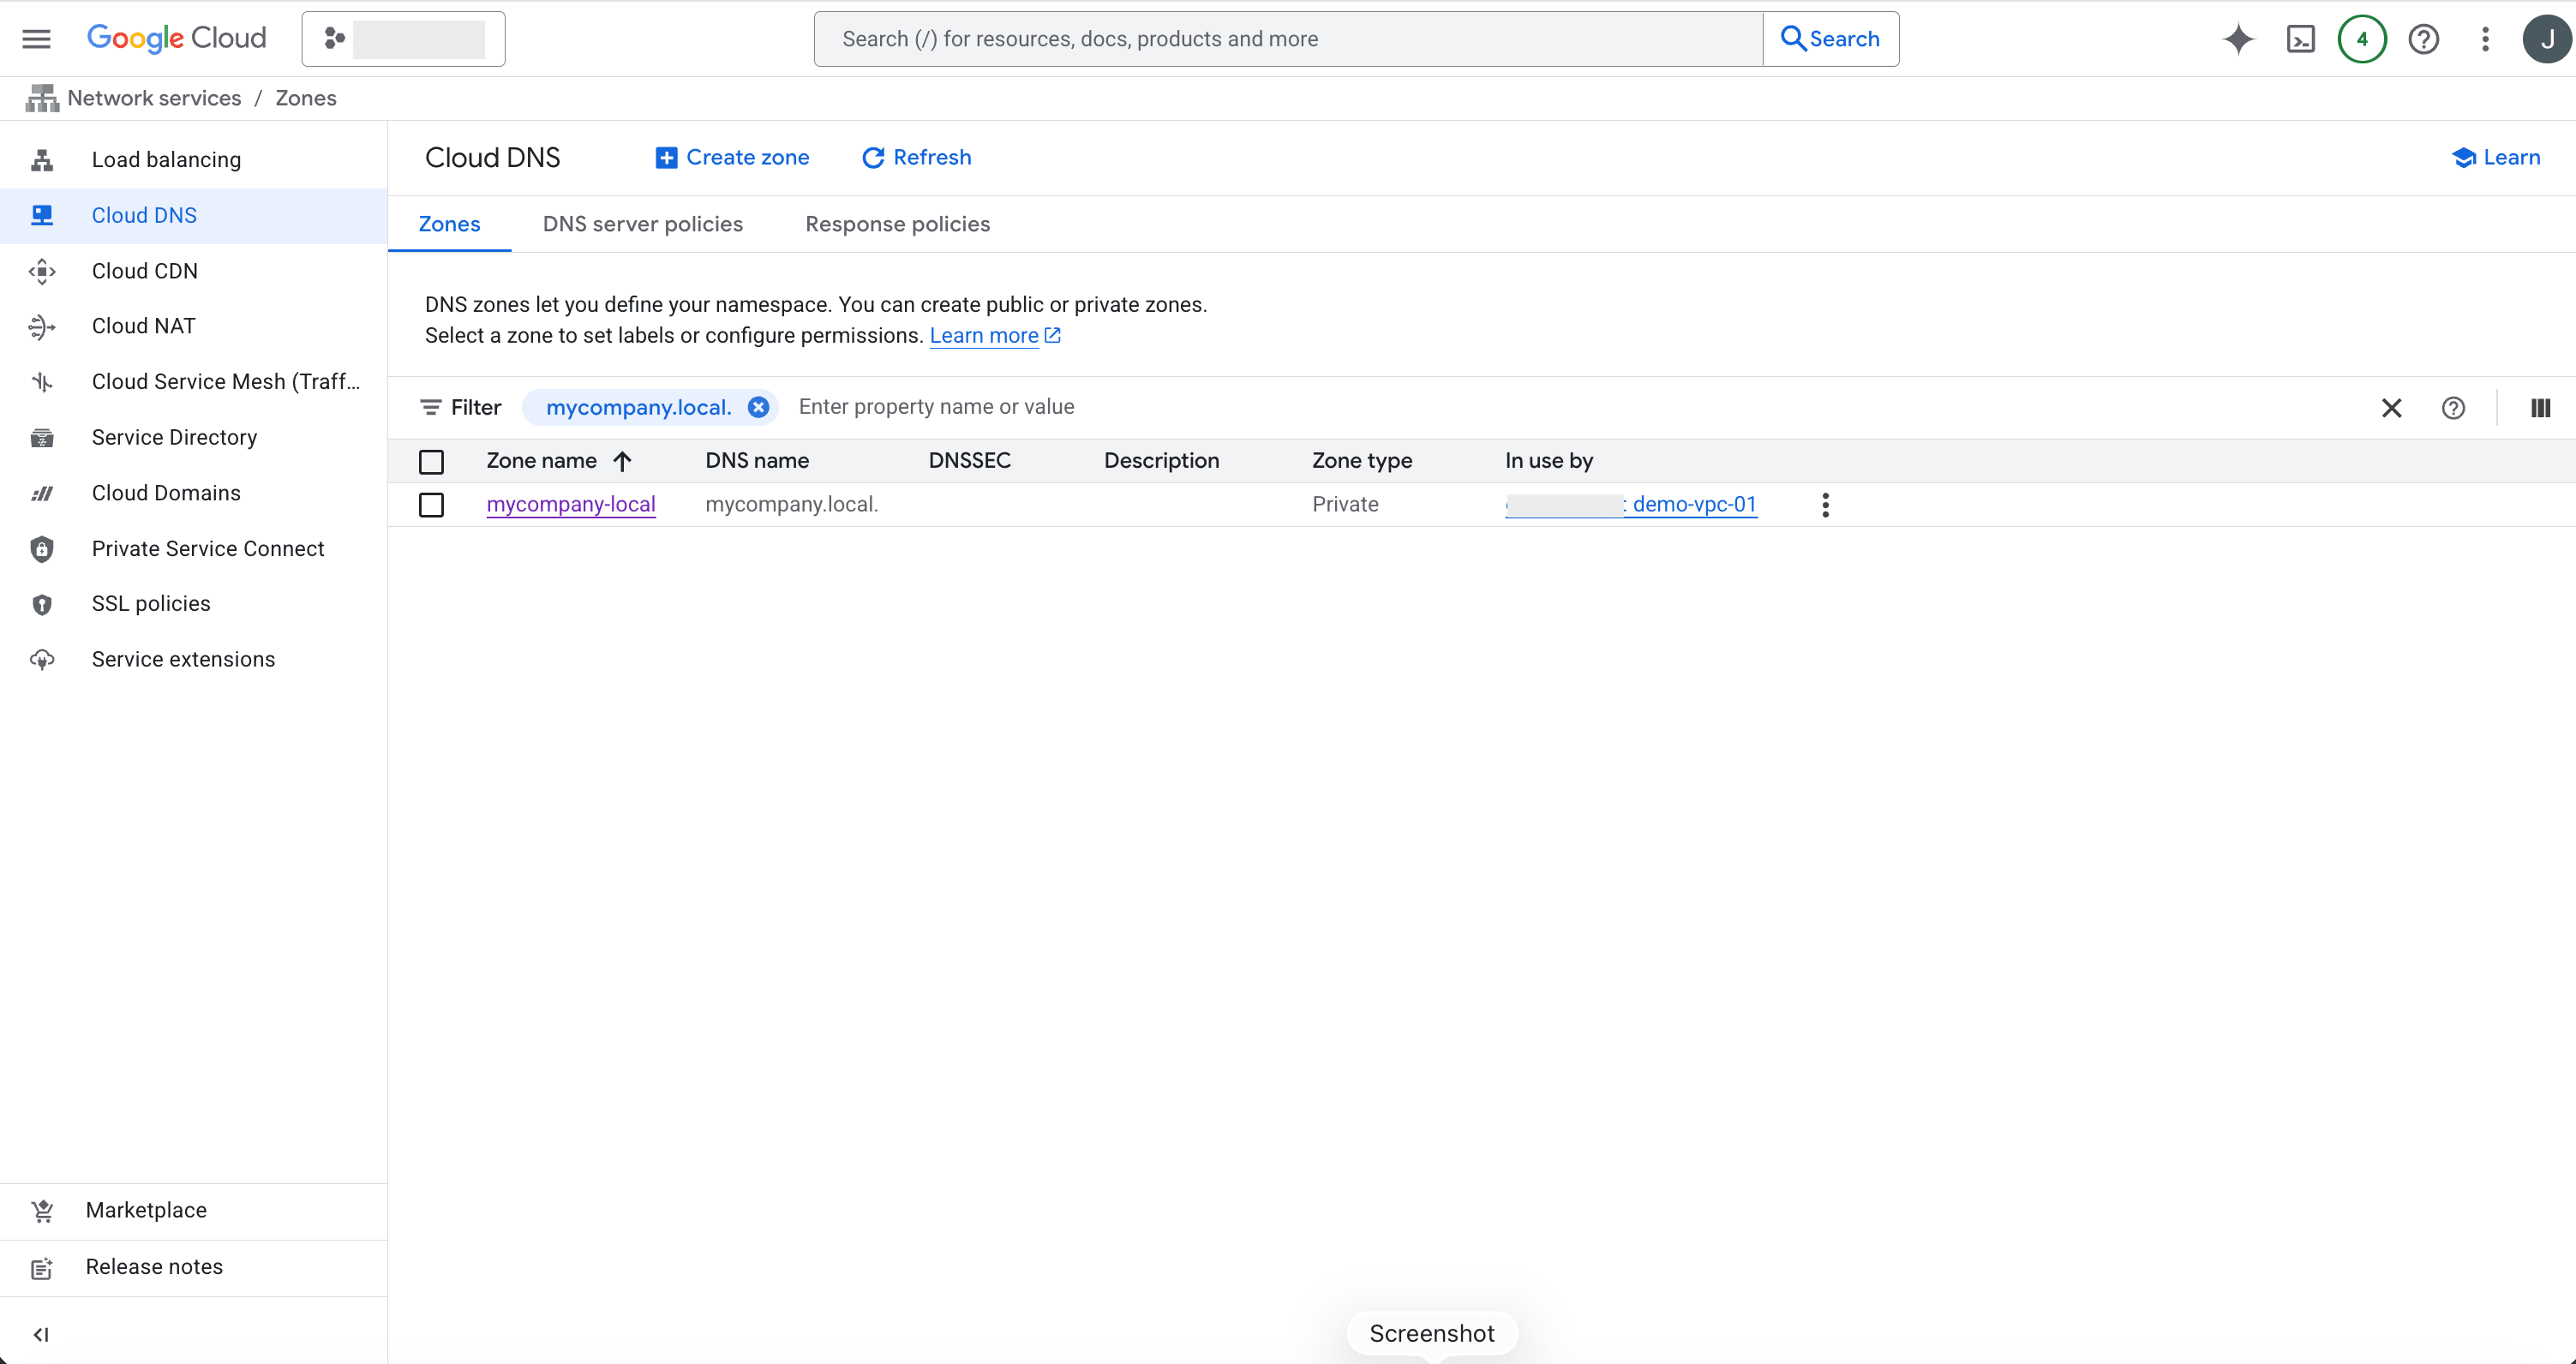Open the main navigation hamburger menu
Screen dimensions: 2576x1364
click(35, 38)
